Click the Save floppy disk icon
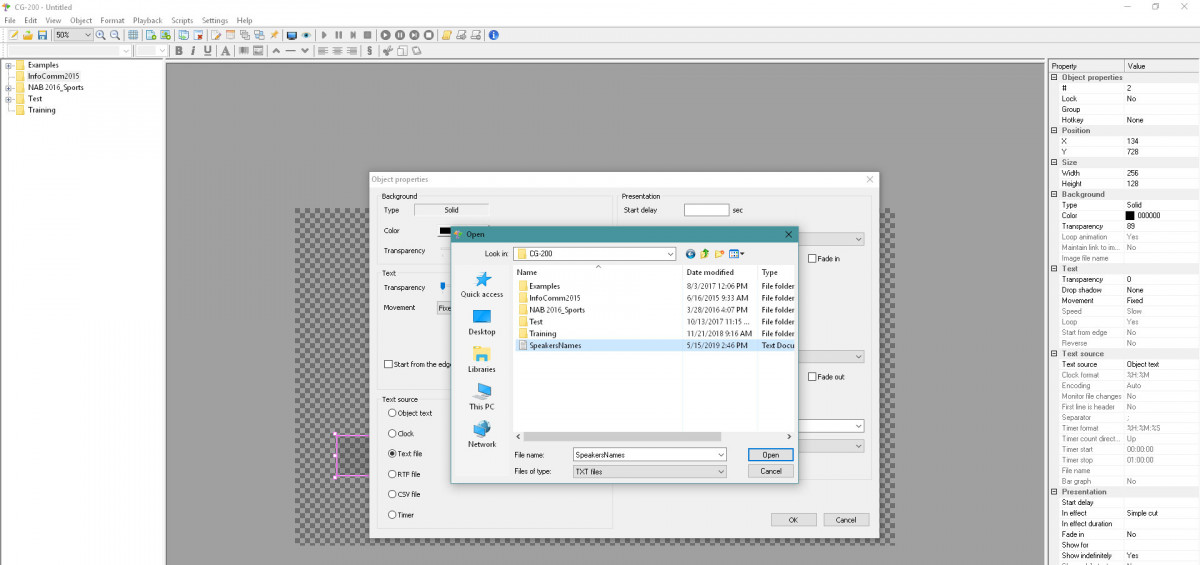 coord(42,35)
